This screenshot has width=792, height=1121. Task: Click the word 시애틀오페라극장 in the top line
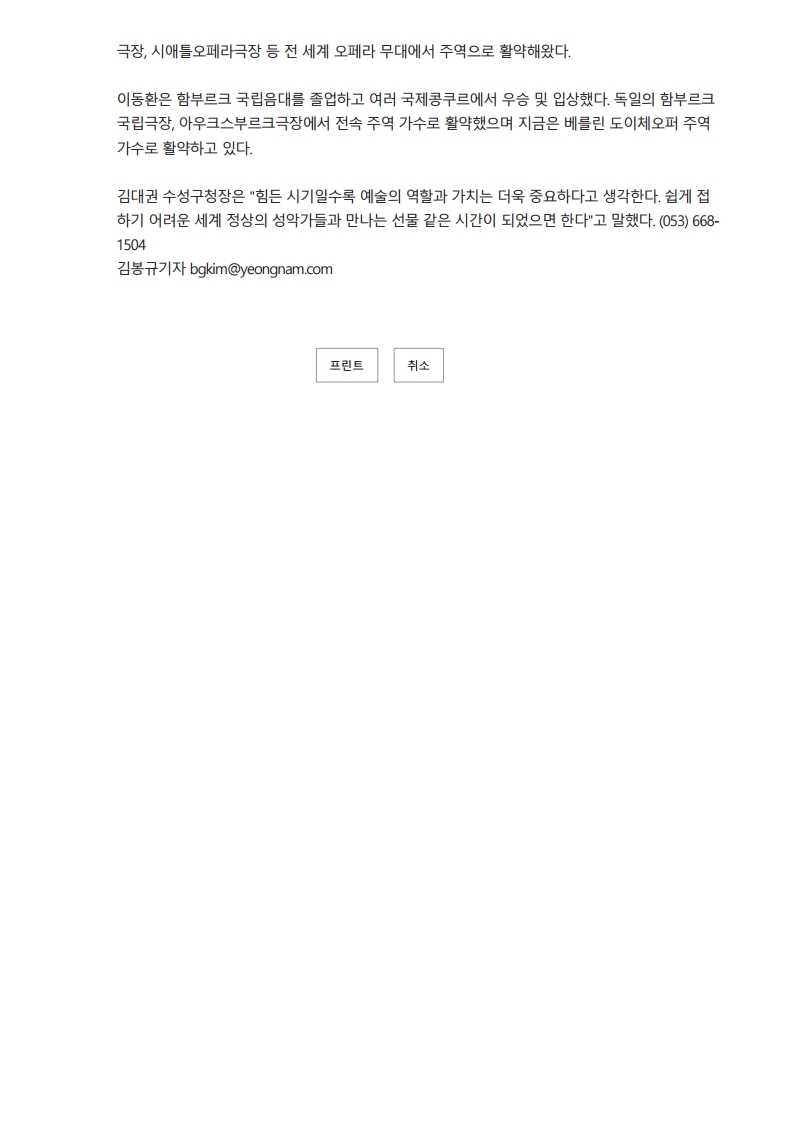tap(206, 51)
